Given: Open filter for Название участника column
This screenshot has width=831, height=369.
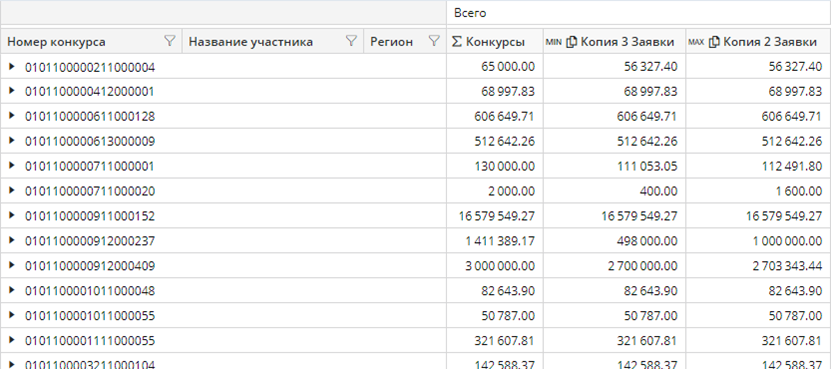Looking at the screenshot, I should (x=351, y=41).
